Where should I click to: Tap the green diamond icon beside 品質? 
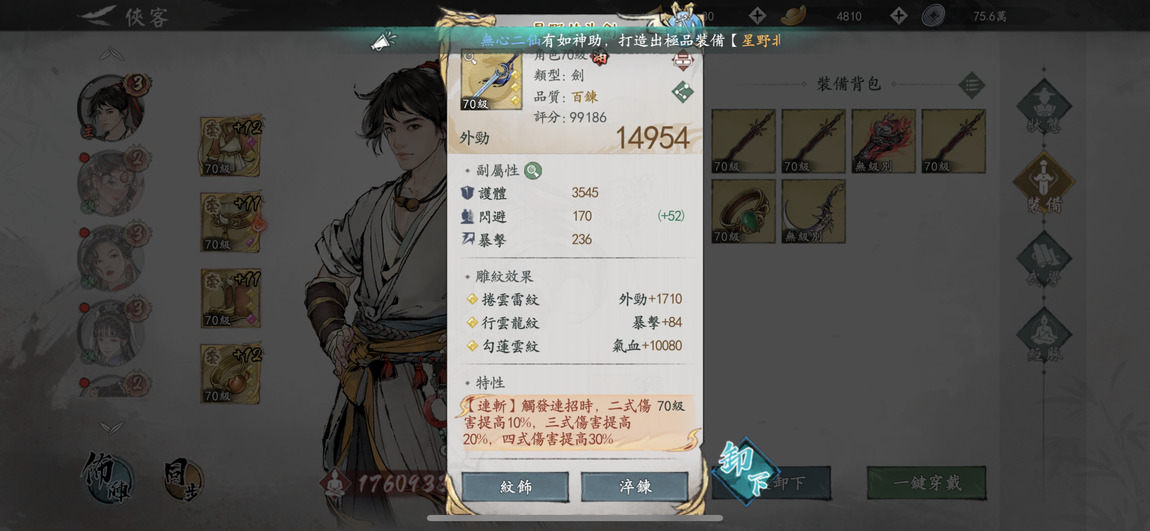coord(683,92)
